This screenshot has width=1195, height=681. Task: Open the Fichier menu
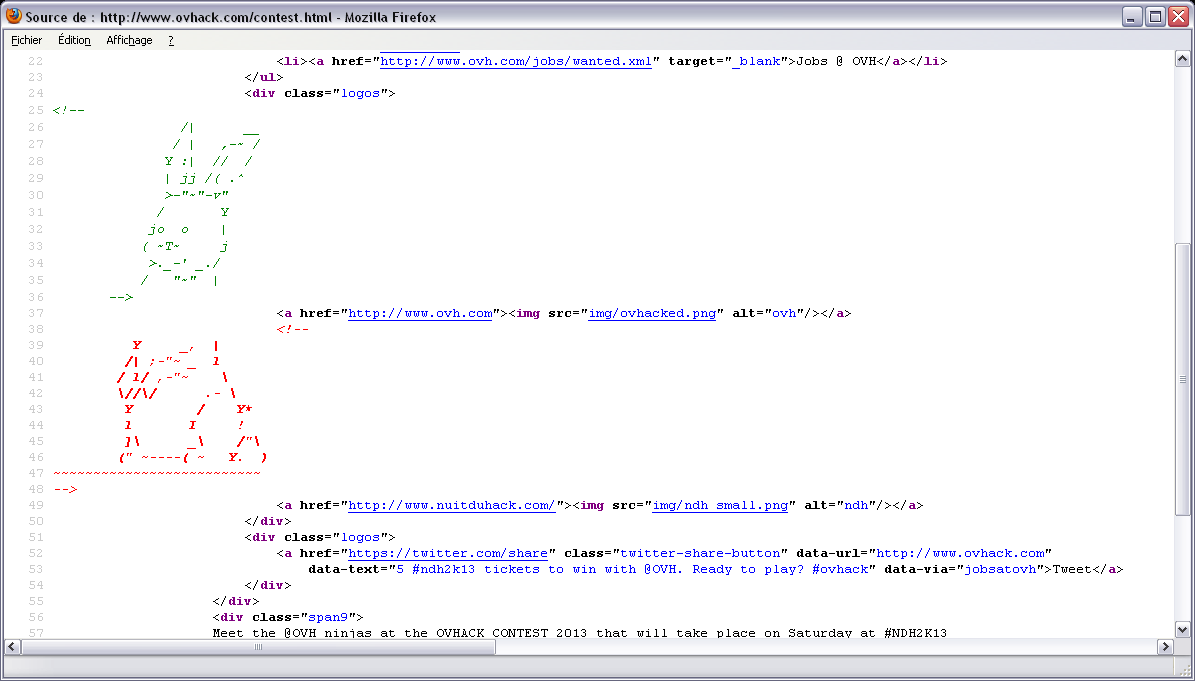click(x=27, y=40)
